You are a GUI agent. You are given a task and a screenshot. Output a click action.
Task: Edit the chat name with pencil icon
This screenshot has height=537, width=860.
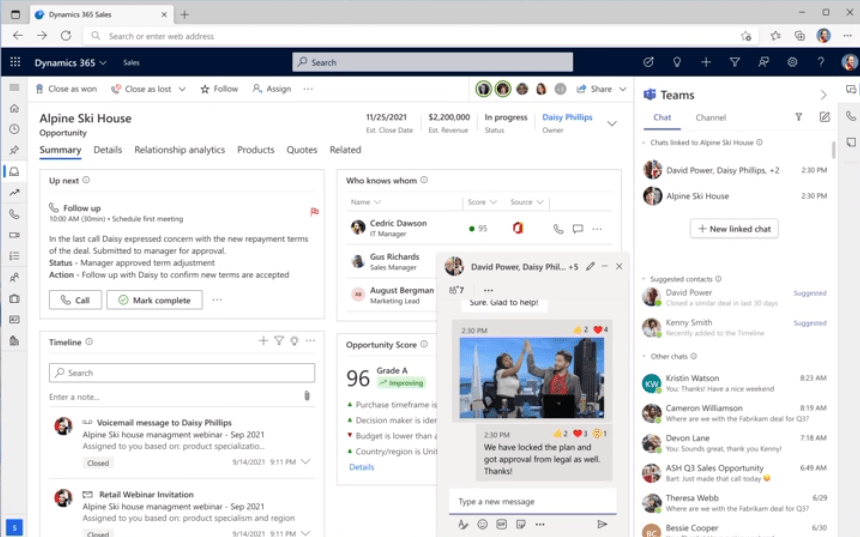(x=590, y=267)
